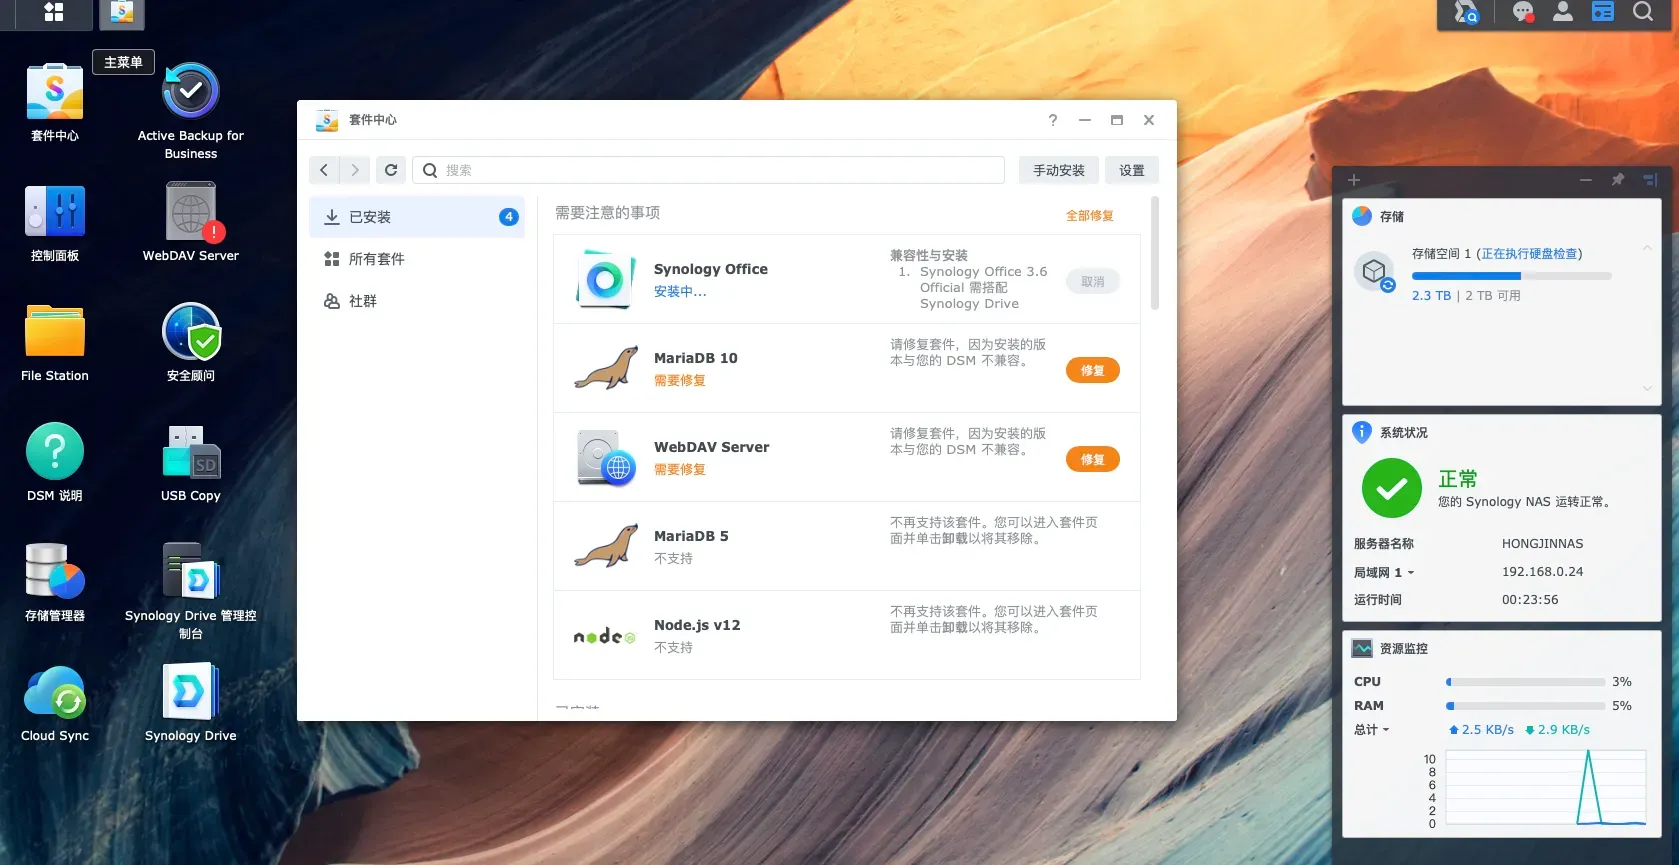Open Package Center desktop icon
Image resolution: width=1679 pixels, height=865 pixels.
coord(55,92)
